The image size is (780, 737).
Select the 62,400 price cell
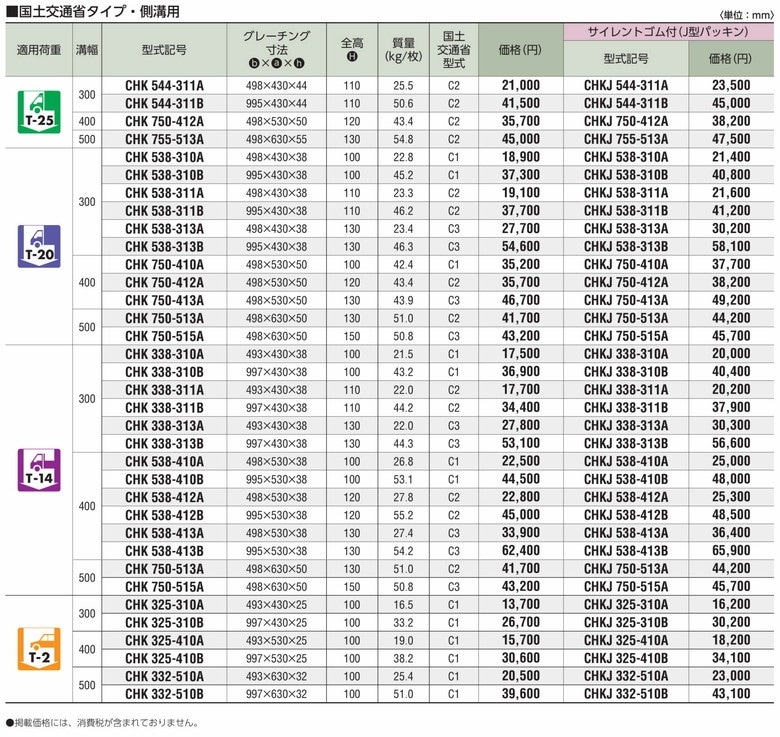(520, 551)
